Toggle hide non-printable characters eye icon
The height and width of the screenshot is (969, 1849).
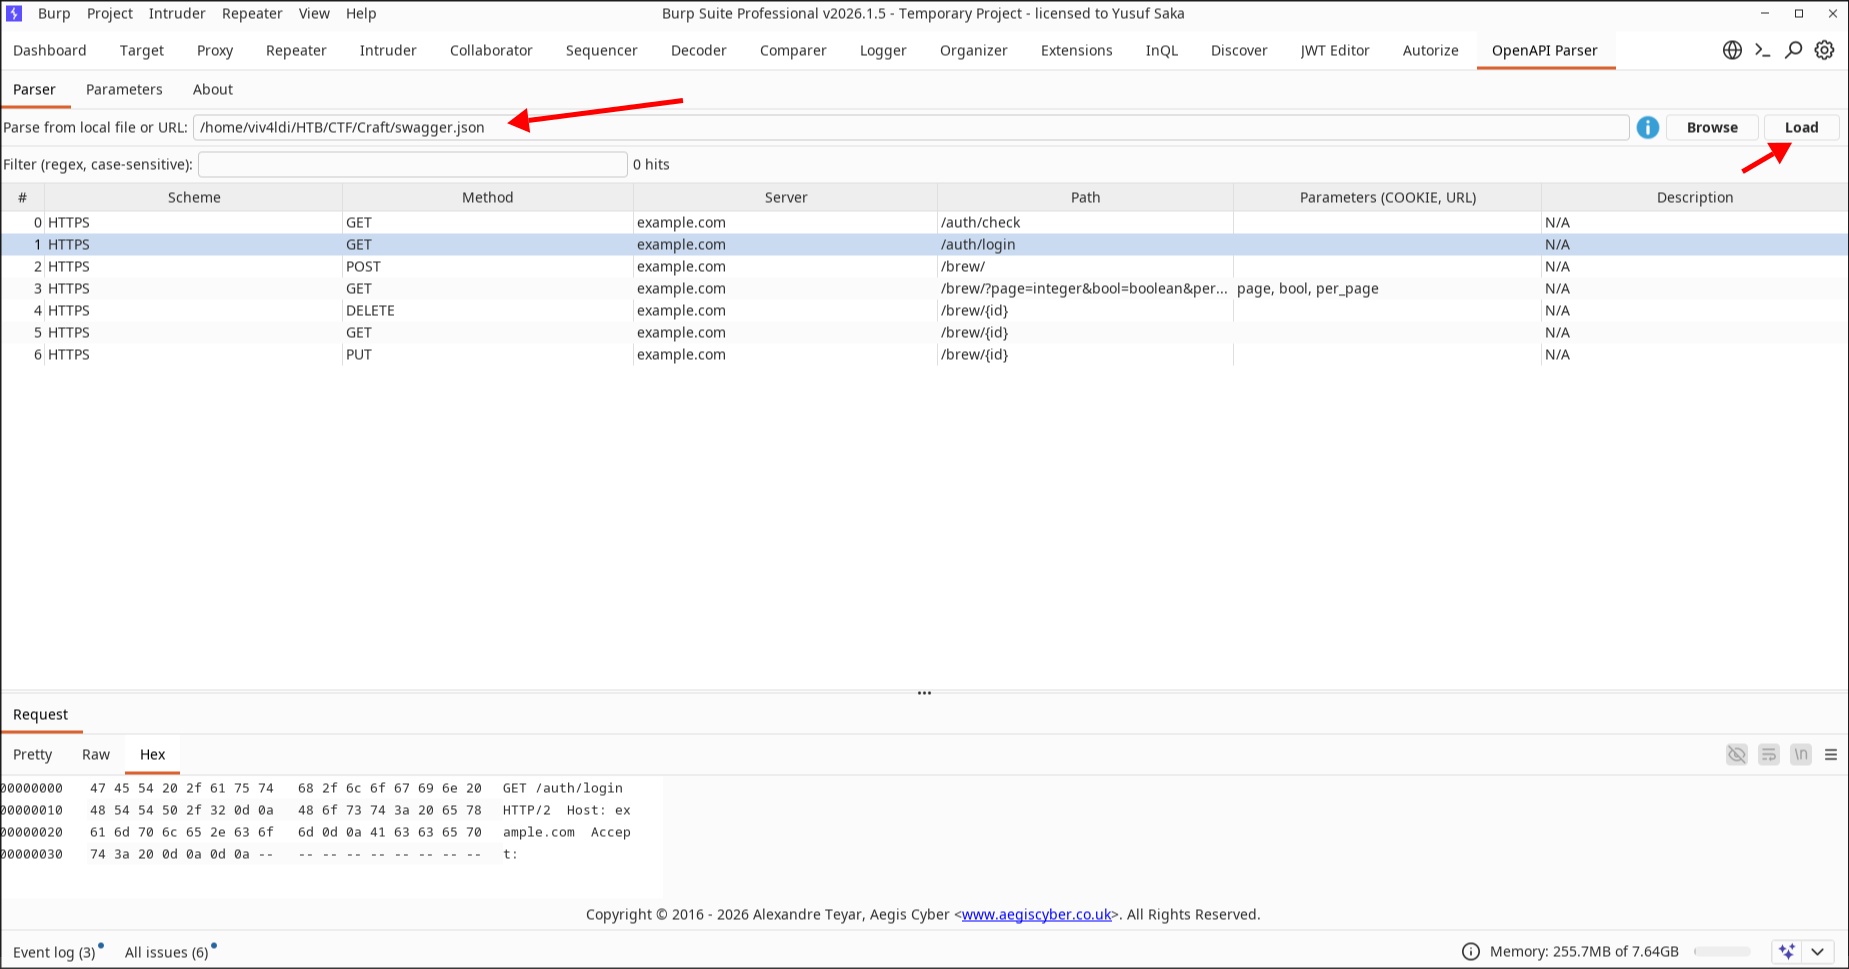pyautogui.click(x=1737, y=755)
